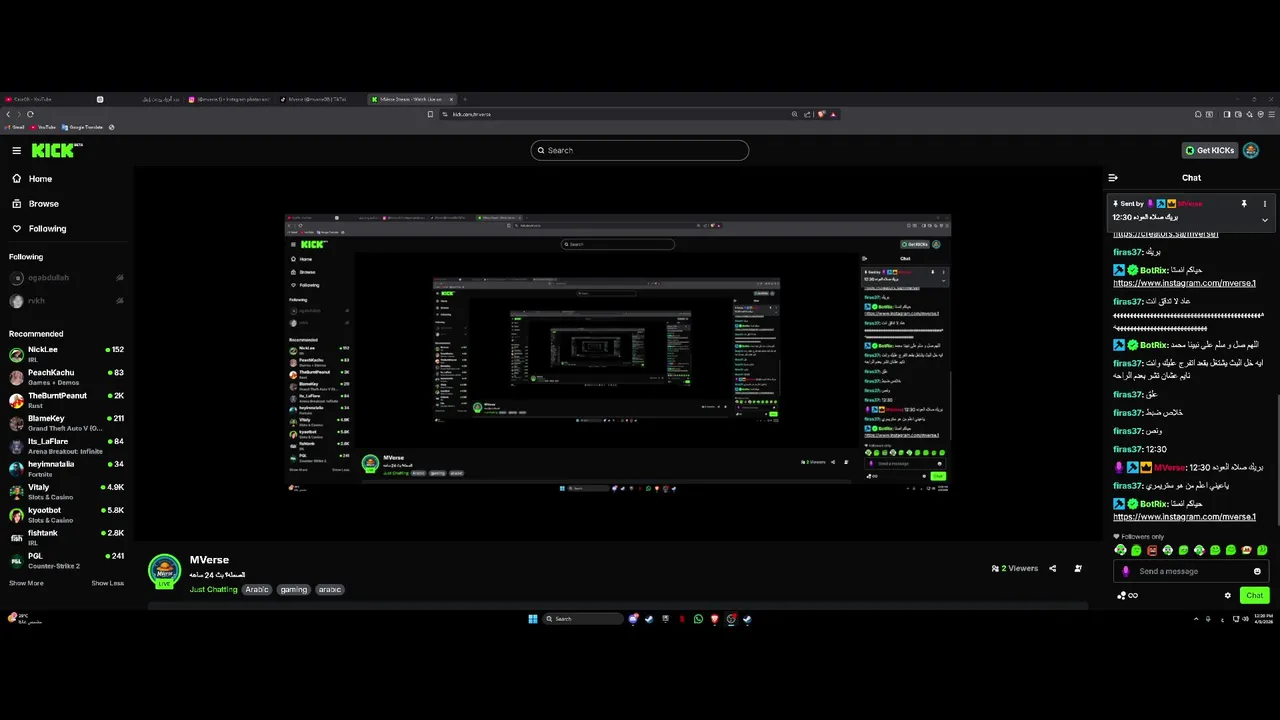Select the last green emote in chat row
Screen dimensions: 1280x720
[1262, 550]
